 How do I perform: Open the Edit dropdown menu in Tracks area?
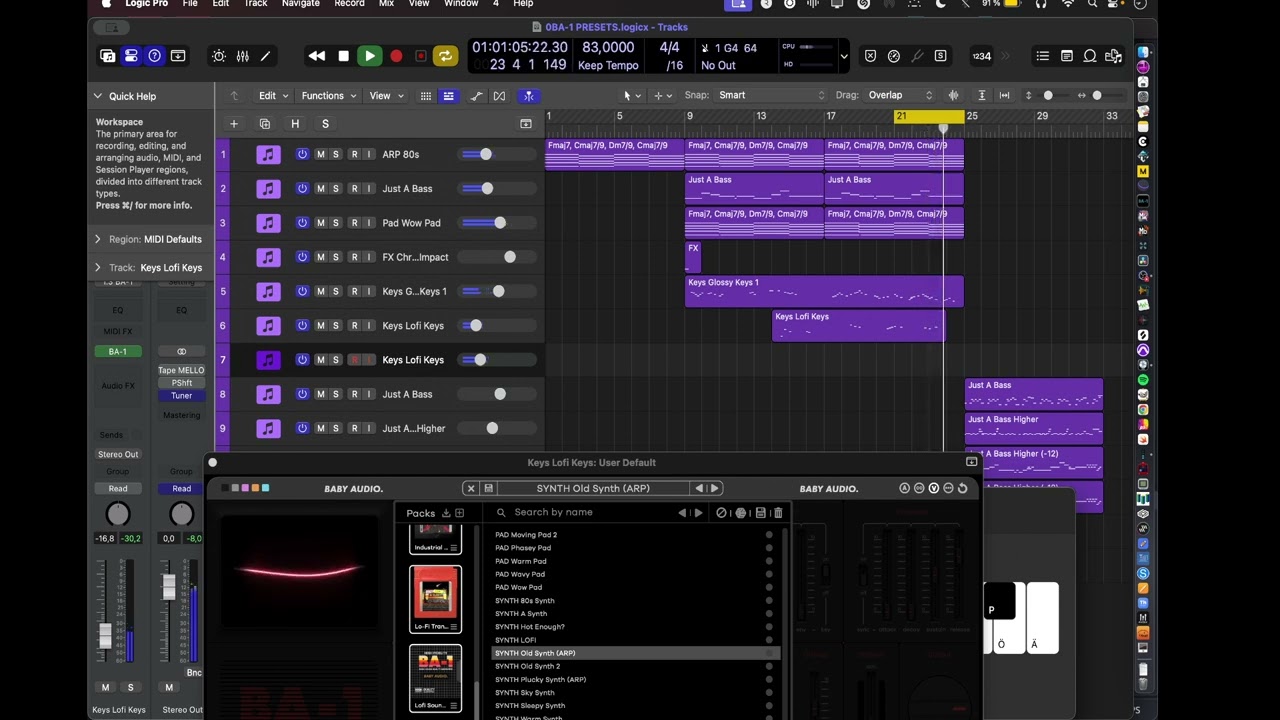[274, 96]
